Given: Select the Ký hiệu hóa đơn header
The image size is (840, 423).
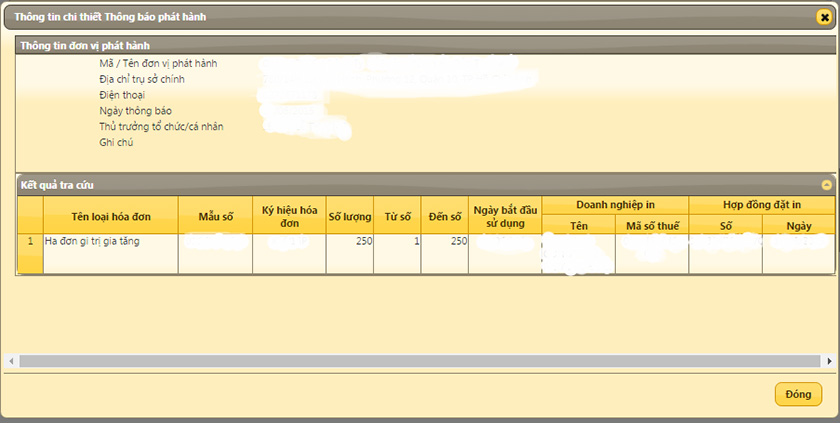Looking at the screenshot, I should (x=289, y=216).
